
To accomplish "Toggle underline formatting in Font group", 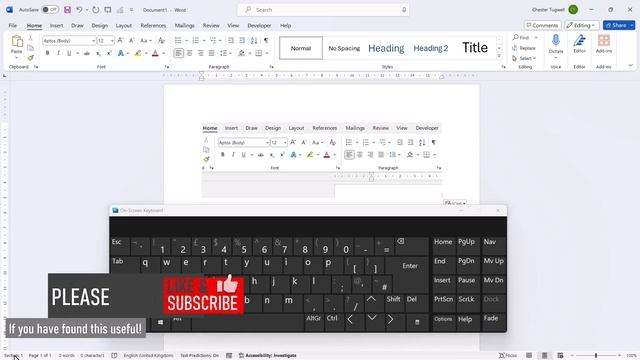I will click(69, 53).
